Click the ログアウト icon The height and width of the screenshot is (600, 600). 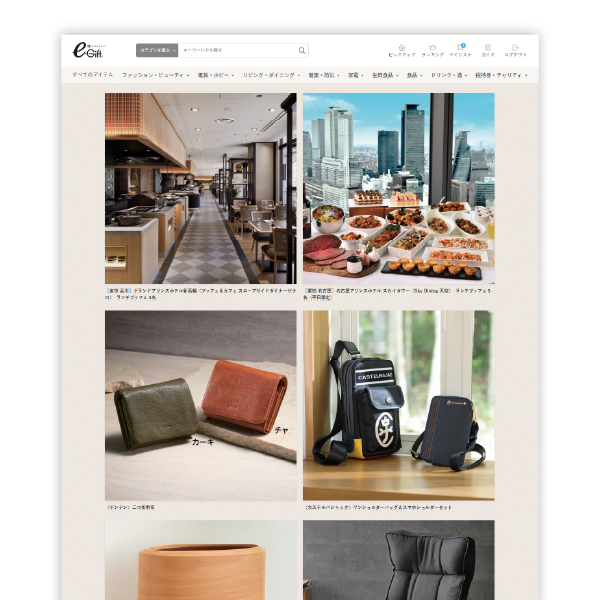[x=515, y=50]
